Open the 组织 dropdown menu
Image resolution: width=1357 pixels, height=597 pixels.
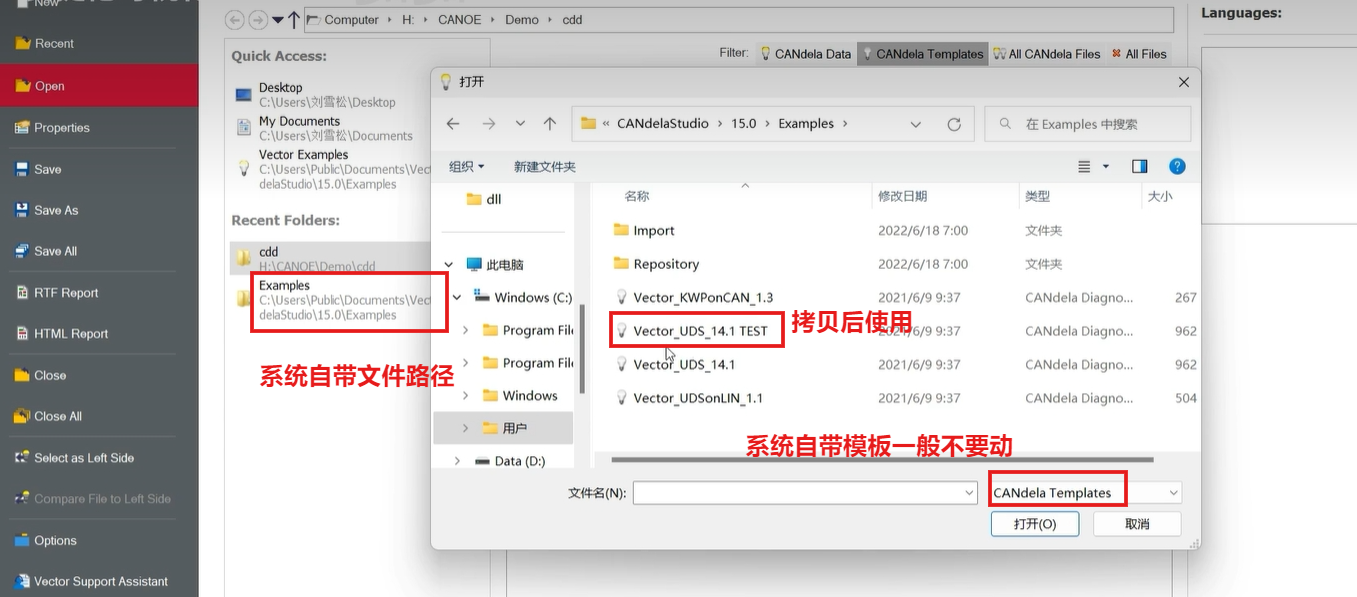(467, 166)
